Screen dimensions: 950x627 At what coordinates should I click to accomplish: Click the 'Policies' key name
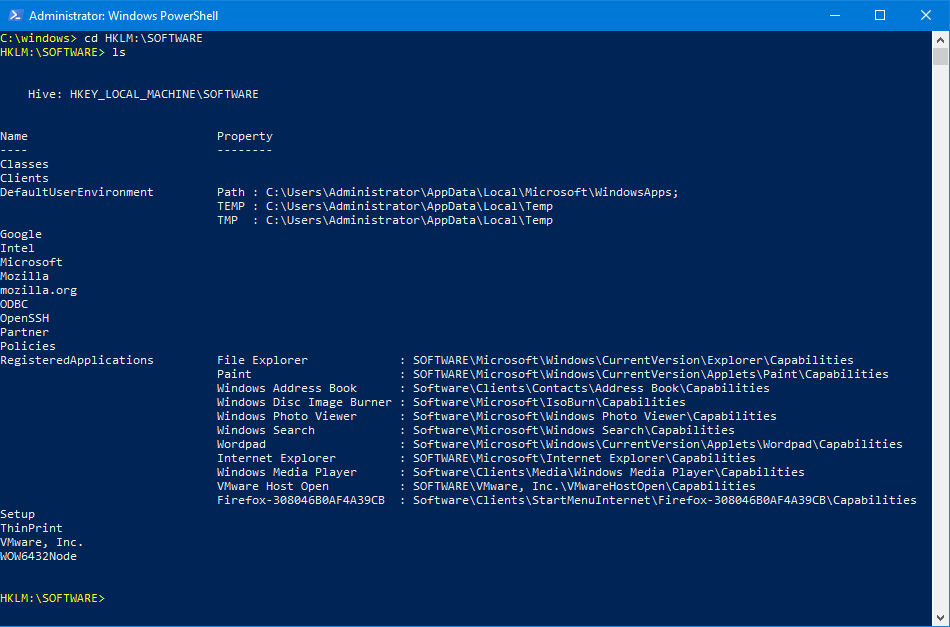28,346
